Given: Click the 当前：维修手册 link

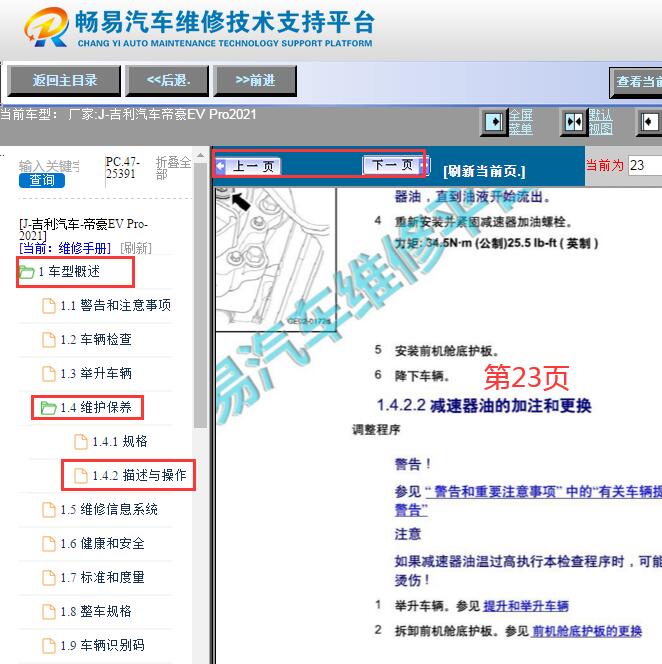Looking at the screenshot, I should pyautogui.click(x=65, y=248).
